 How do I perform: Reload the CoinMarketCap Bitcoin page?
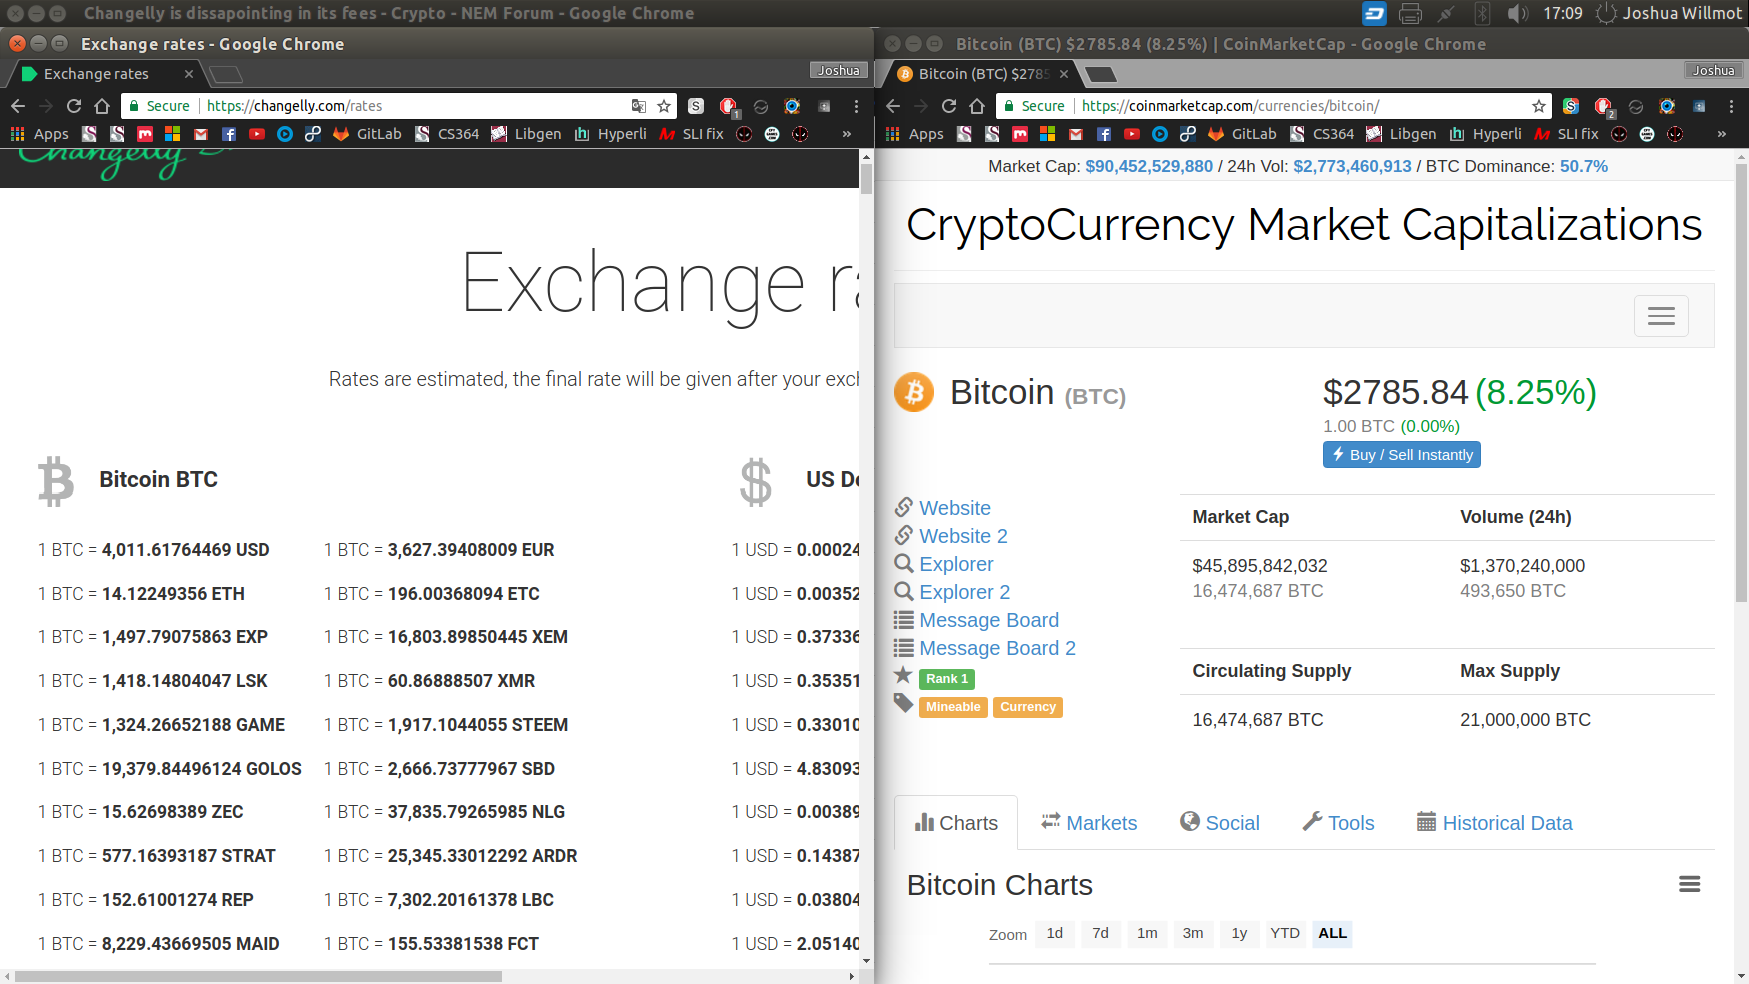point(949,106)
